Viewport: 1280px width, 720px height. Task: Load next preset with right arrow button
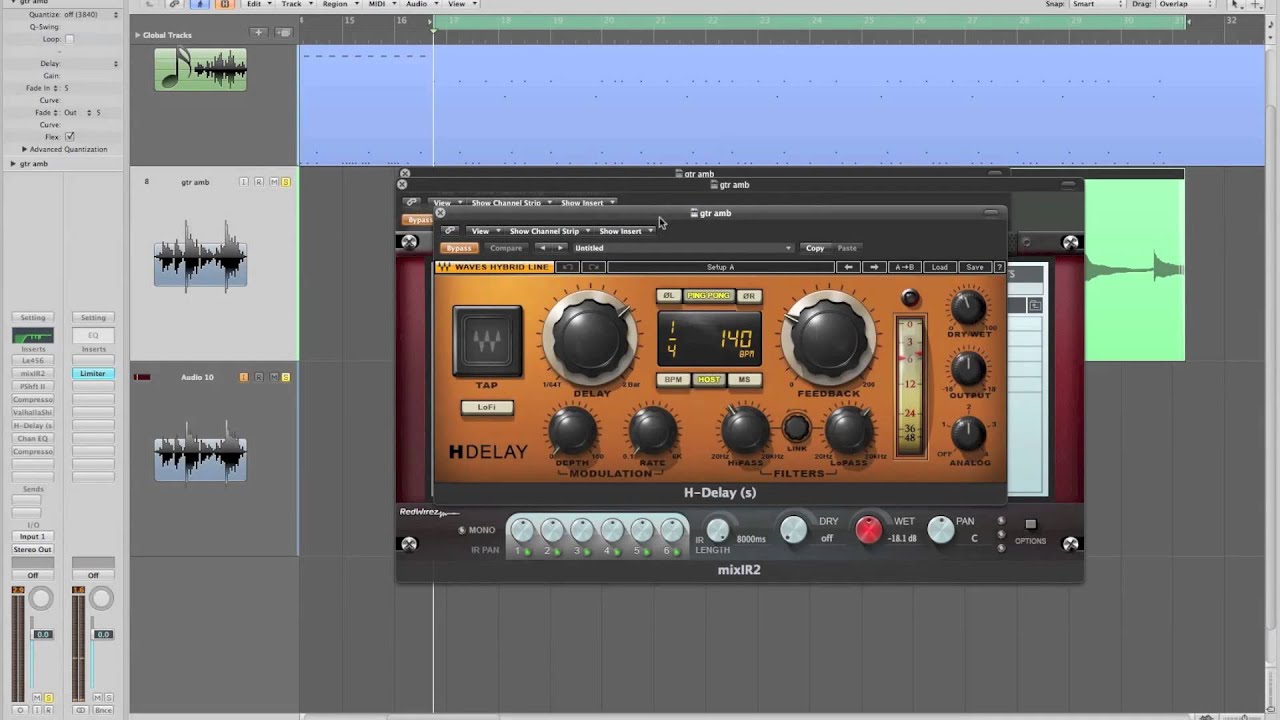[874, 267]
